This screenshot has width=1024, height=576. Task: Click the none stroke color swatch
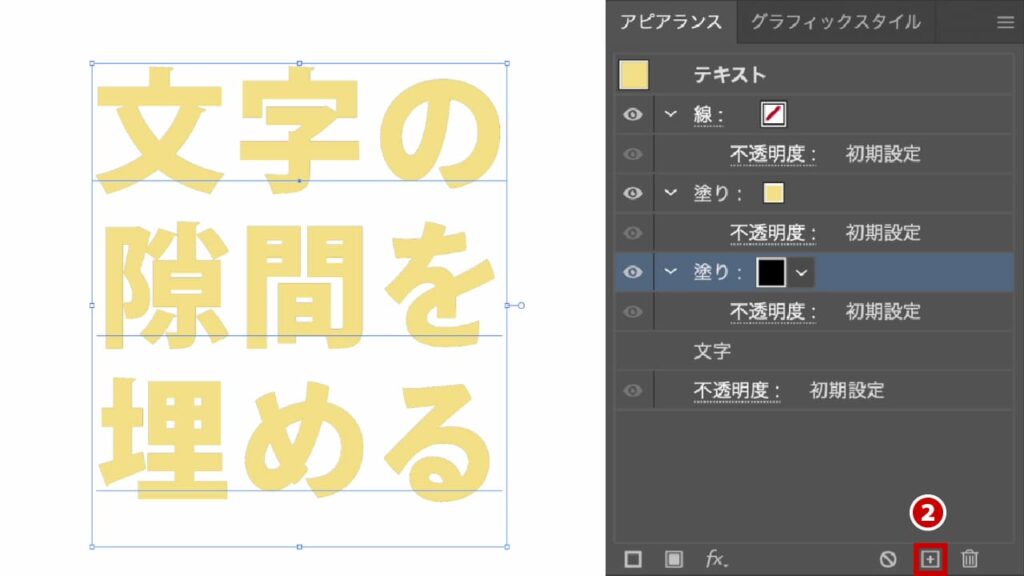[773, 114]
